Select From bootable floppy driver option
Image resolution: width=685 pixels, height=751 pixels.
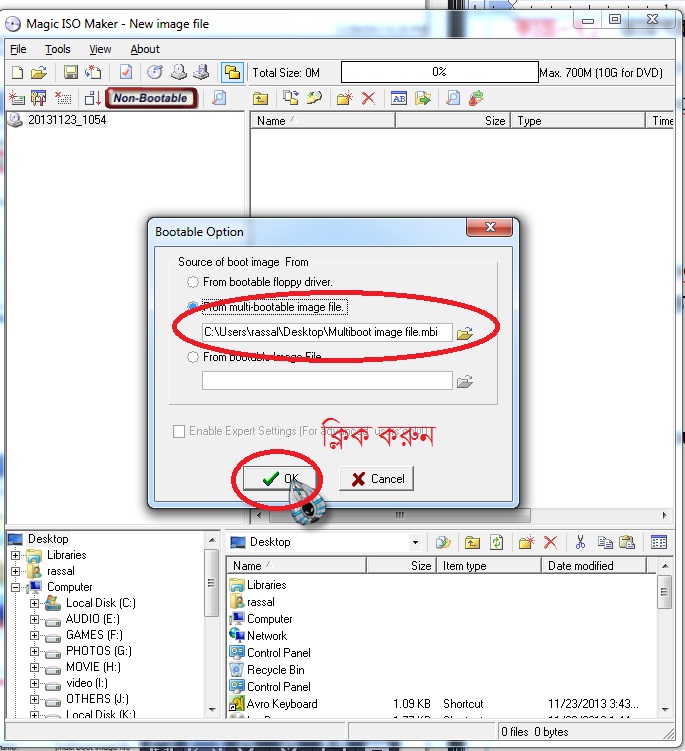193,282
